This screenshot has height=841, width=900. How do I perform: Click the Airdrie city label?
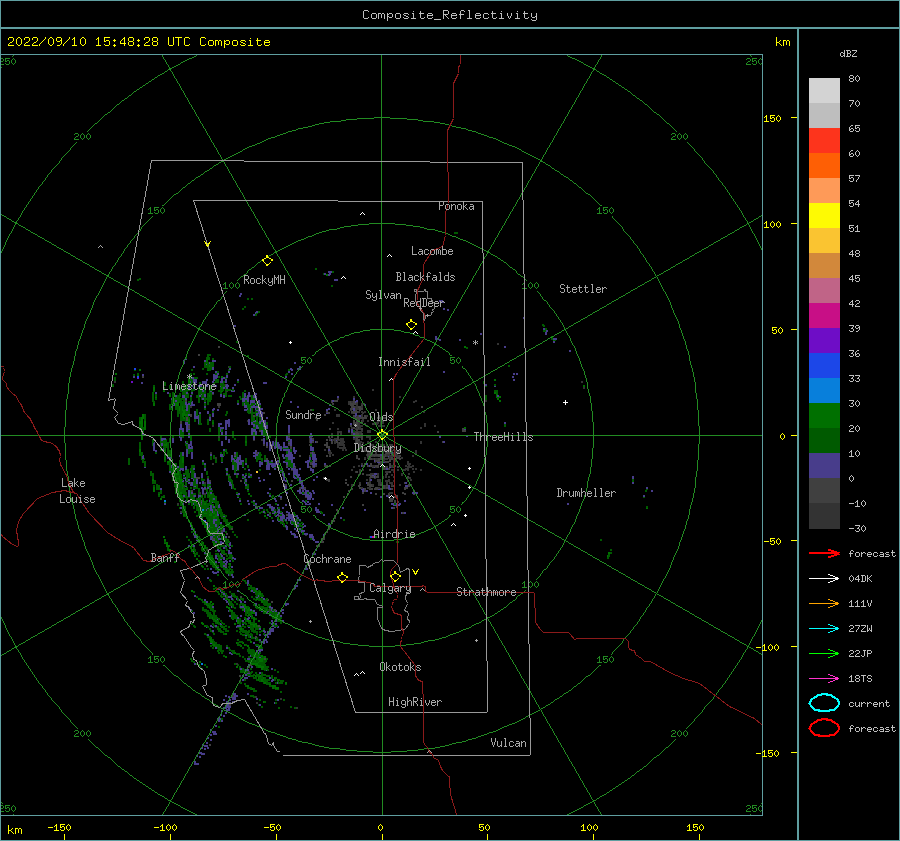pyautogui.click(x=394, y=534)
